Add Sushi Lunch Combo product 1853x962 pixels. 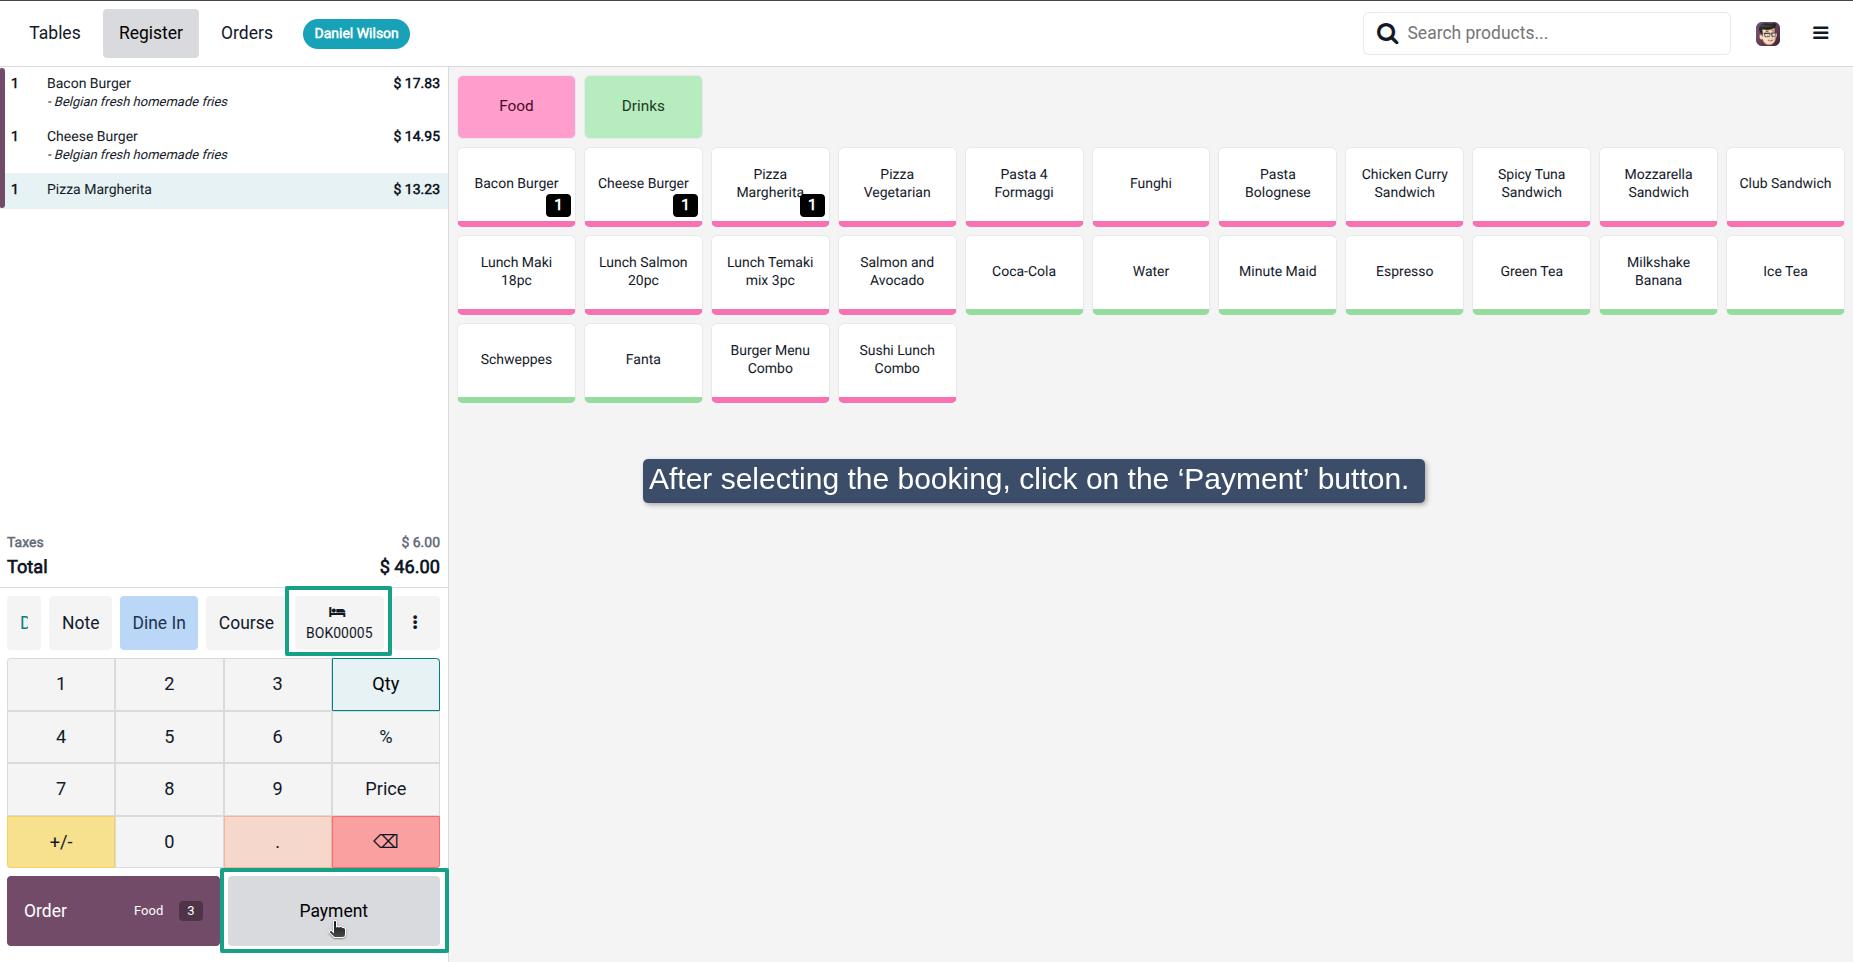[897, 362]
